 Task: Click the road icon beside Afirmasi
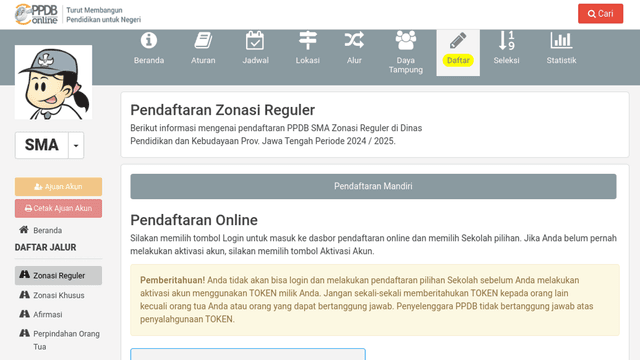tap(24, 314)
